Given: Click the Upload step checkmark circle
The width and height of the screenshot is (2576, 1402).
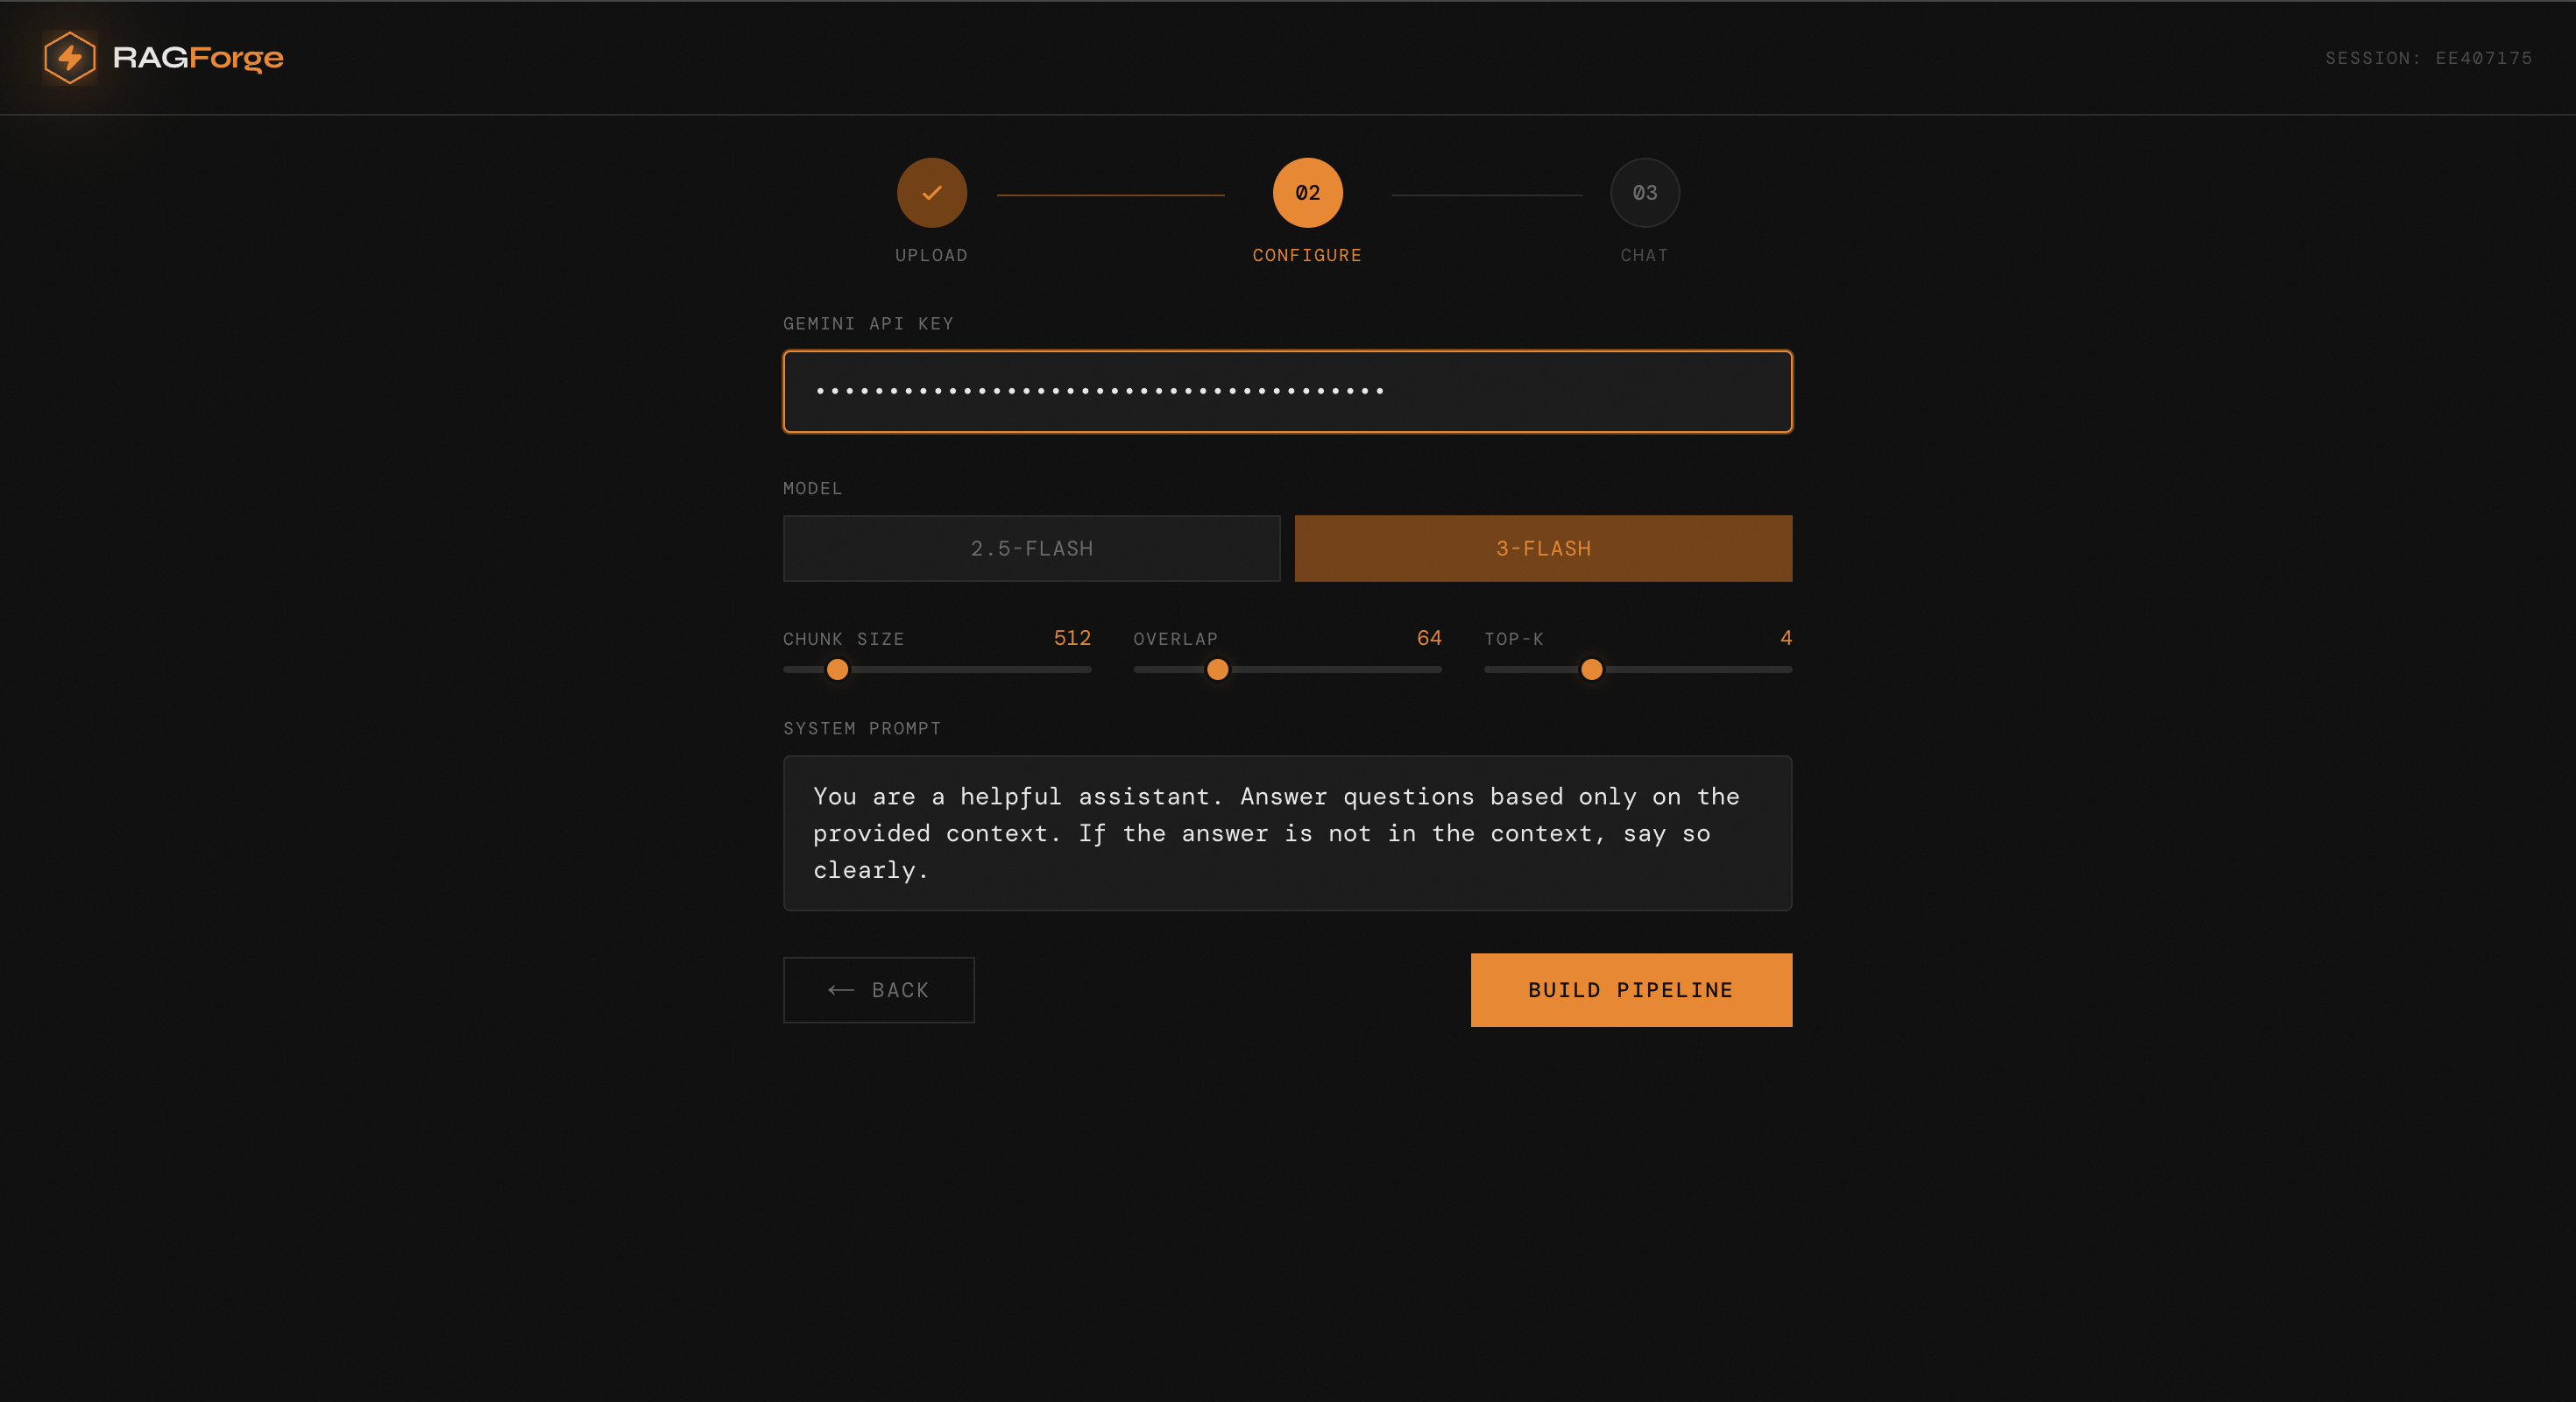Looking at the screenshot, I should (x=931, y=193).
